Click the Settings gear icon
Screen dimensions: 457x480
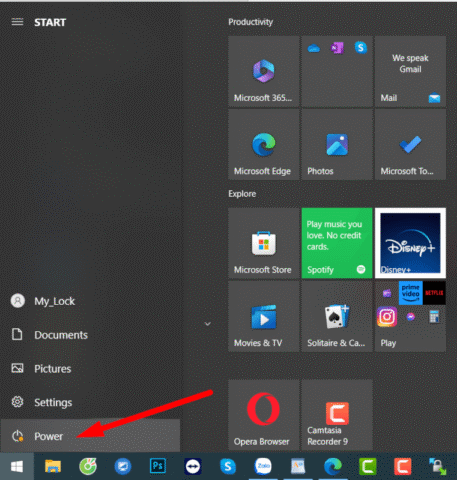point(17,402)
